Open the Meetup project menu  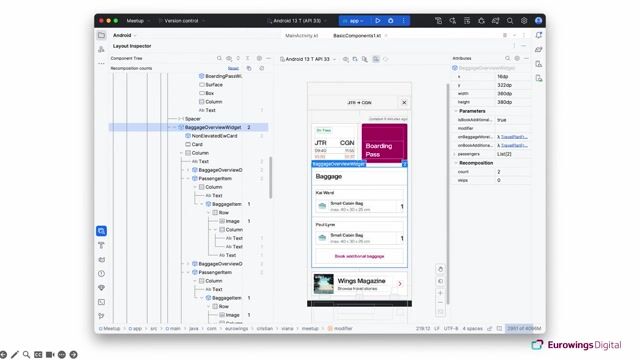[x=138, y=20]
